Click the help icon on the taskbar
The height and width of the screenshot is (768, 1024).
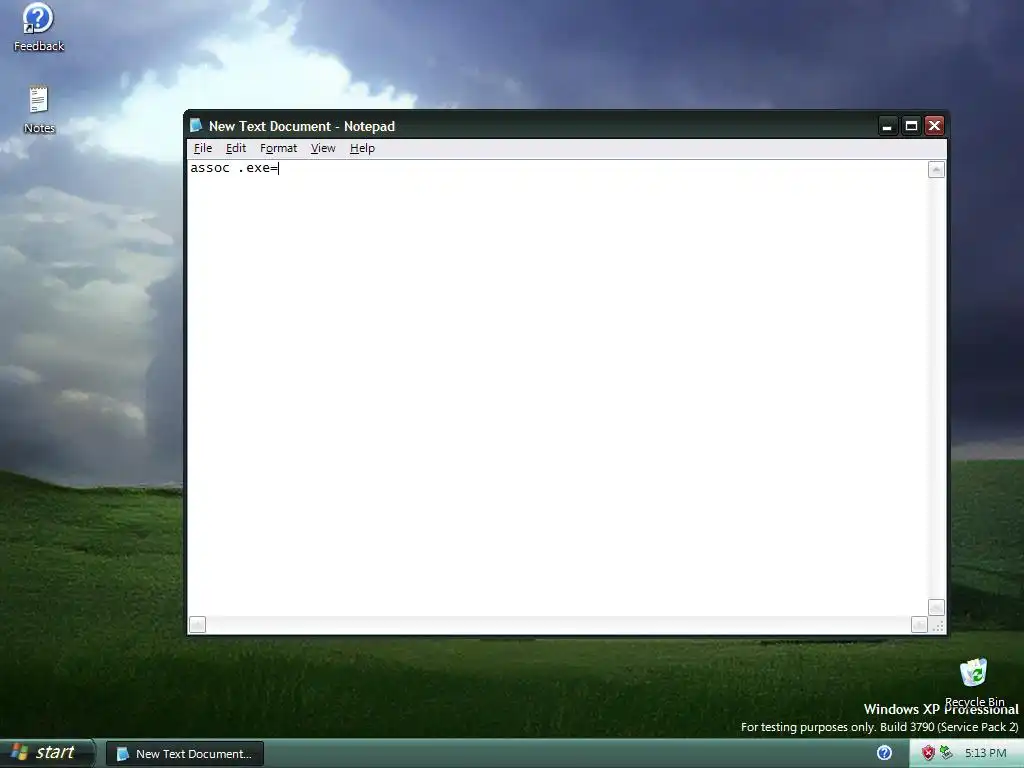click(884, 753)
